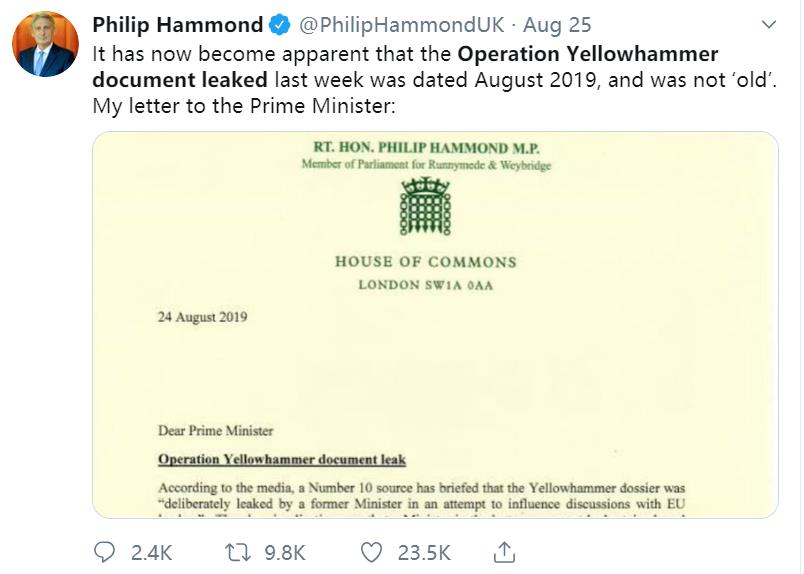Click the share tweet icon
This screenshot has width=804, height=574.
click(505, 551)
